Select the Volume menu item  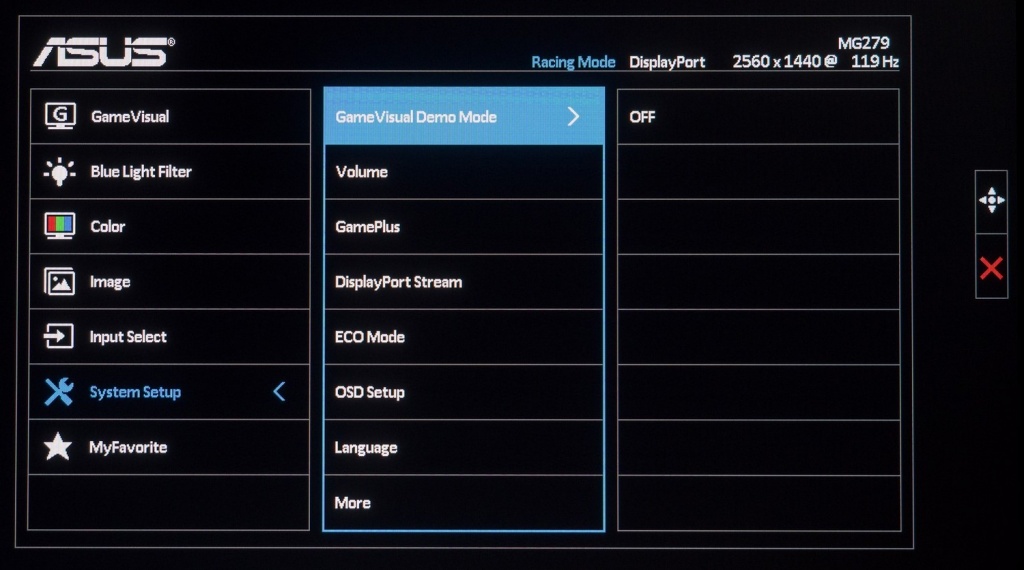464,172
